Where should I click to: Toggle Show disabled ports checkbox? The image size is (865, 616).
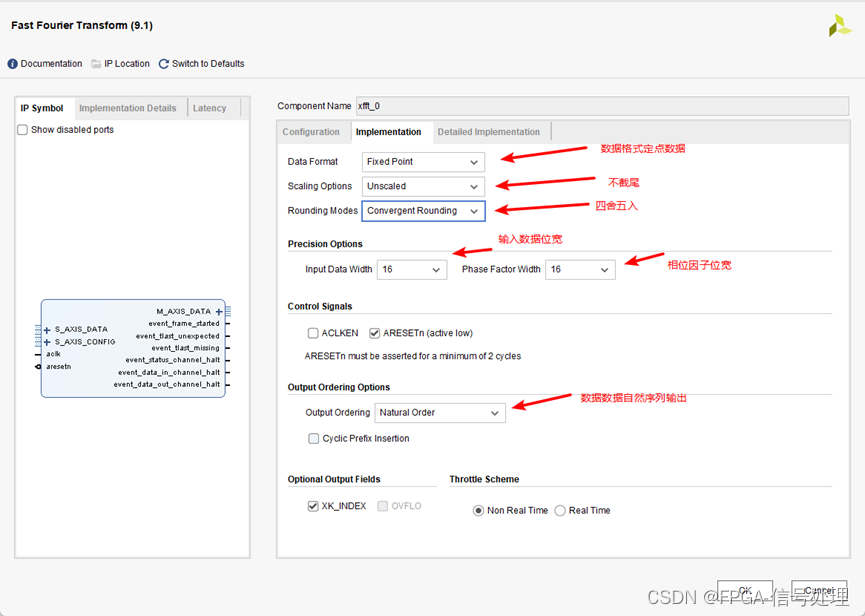point(23,130)
